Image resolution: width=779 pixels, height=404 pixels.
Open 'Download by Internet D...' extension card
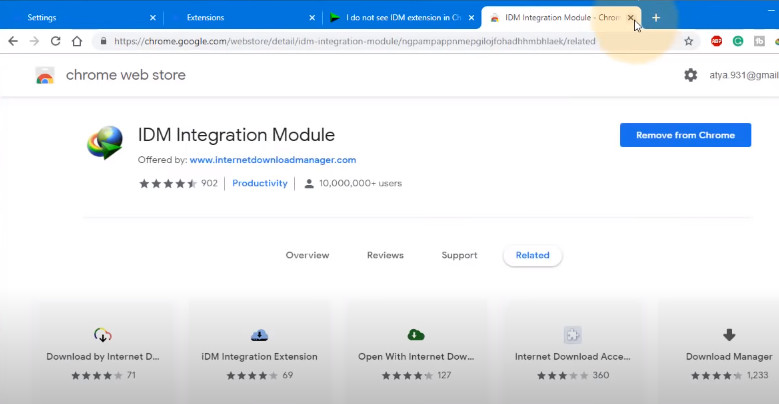(103, 353)
